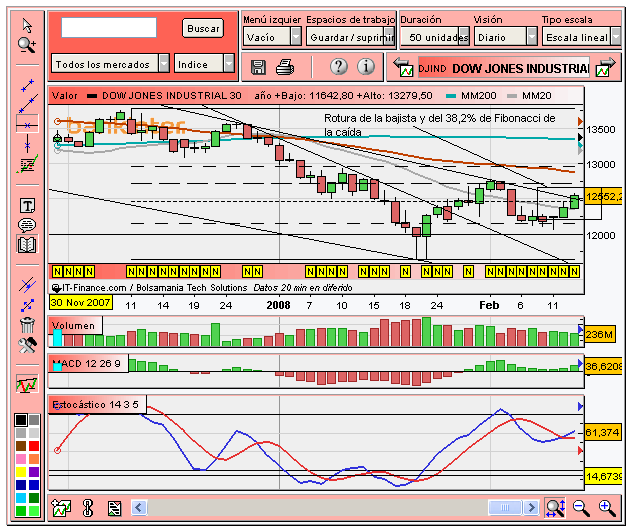
Task: Select the pink color swatch
Action: click(21, 459)
